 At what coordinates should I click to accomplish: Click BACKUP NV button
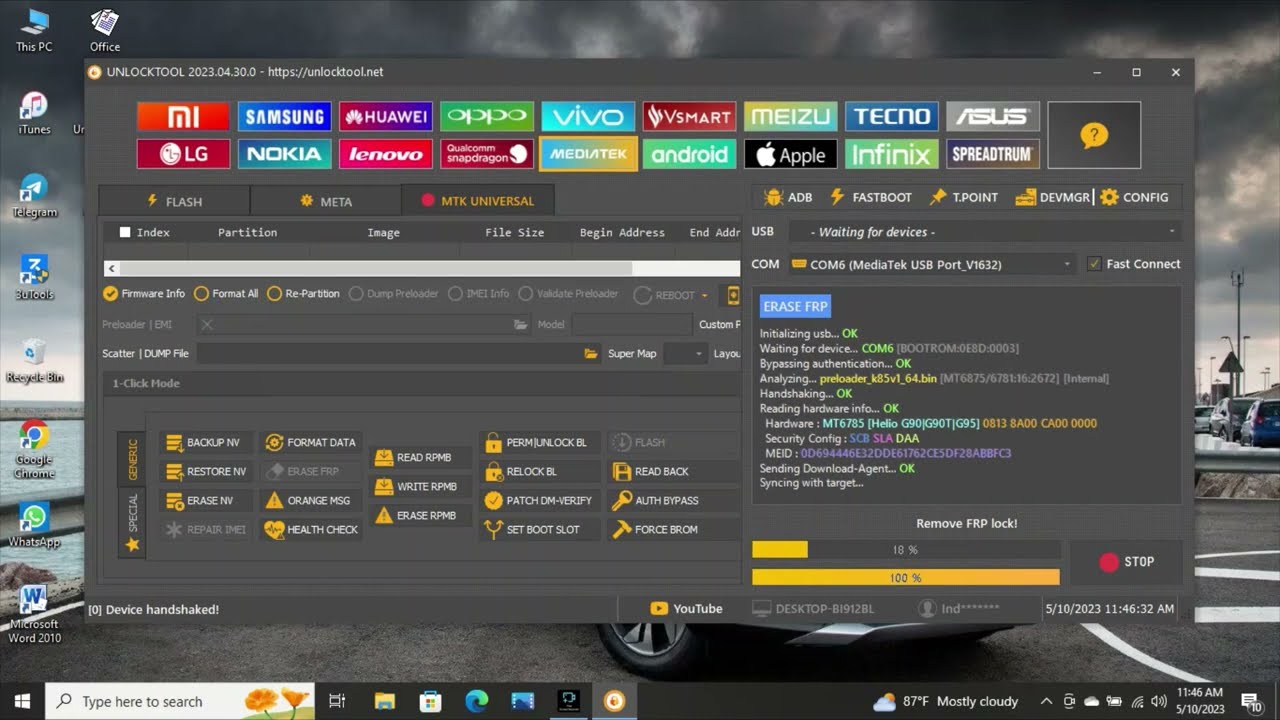click(204, 443)
